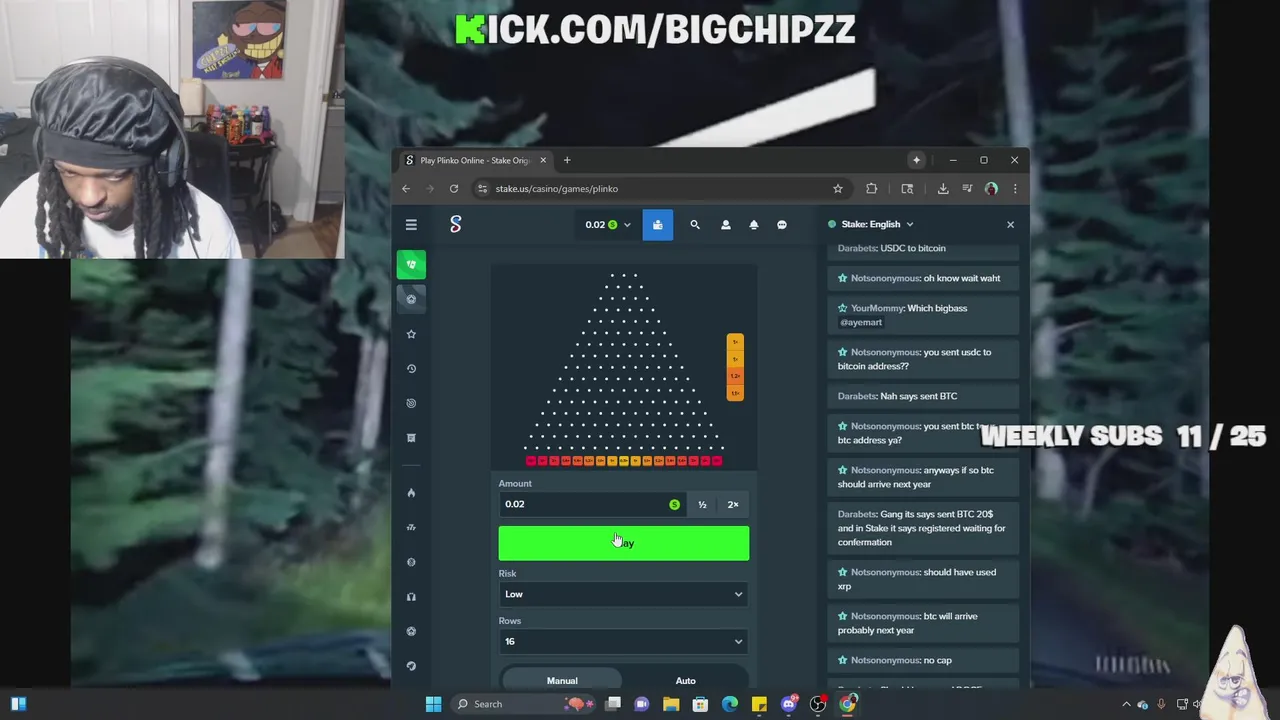The height and width of the screenshot is (720, 1280).
Task: Open the blue wallet button
Action: click(x=657, y=225)
